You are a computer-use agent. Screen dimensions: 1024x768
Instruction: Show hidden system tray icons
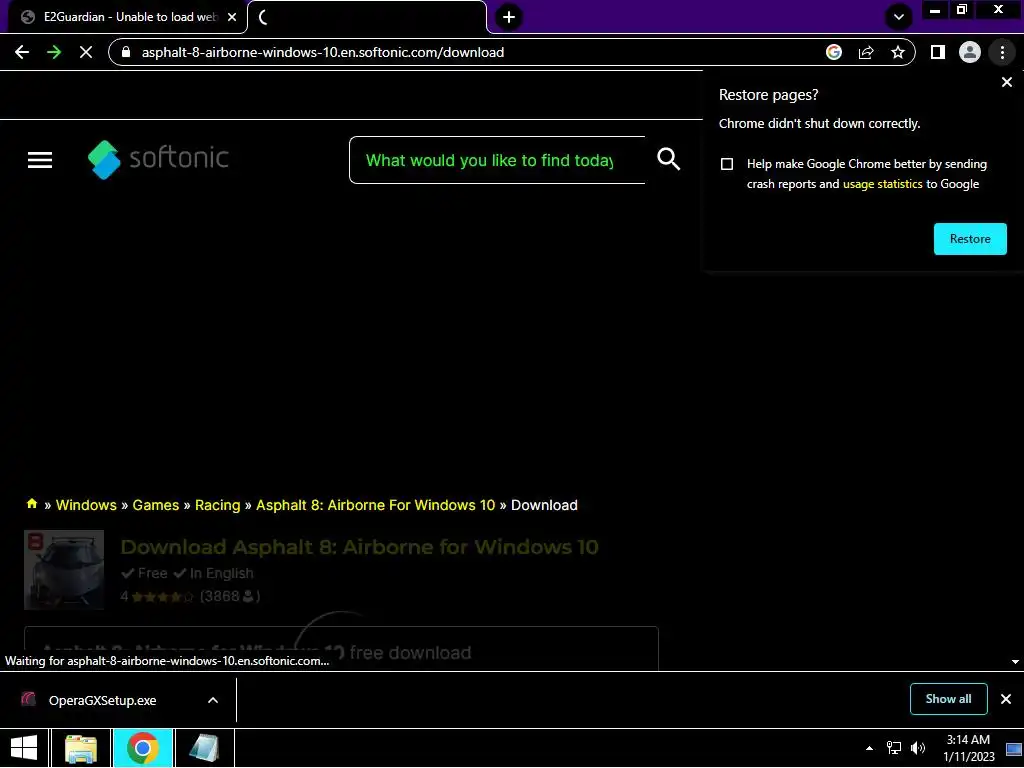click(x=869, y=748)
